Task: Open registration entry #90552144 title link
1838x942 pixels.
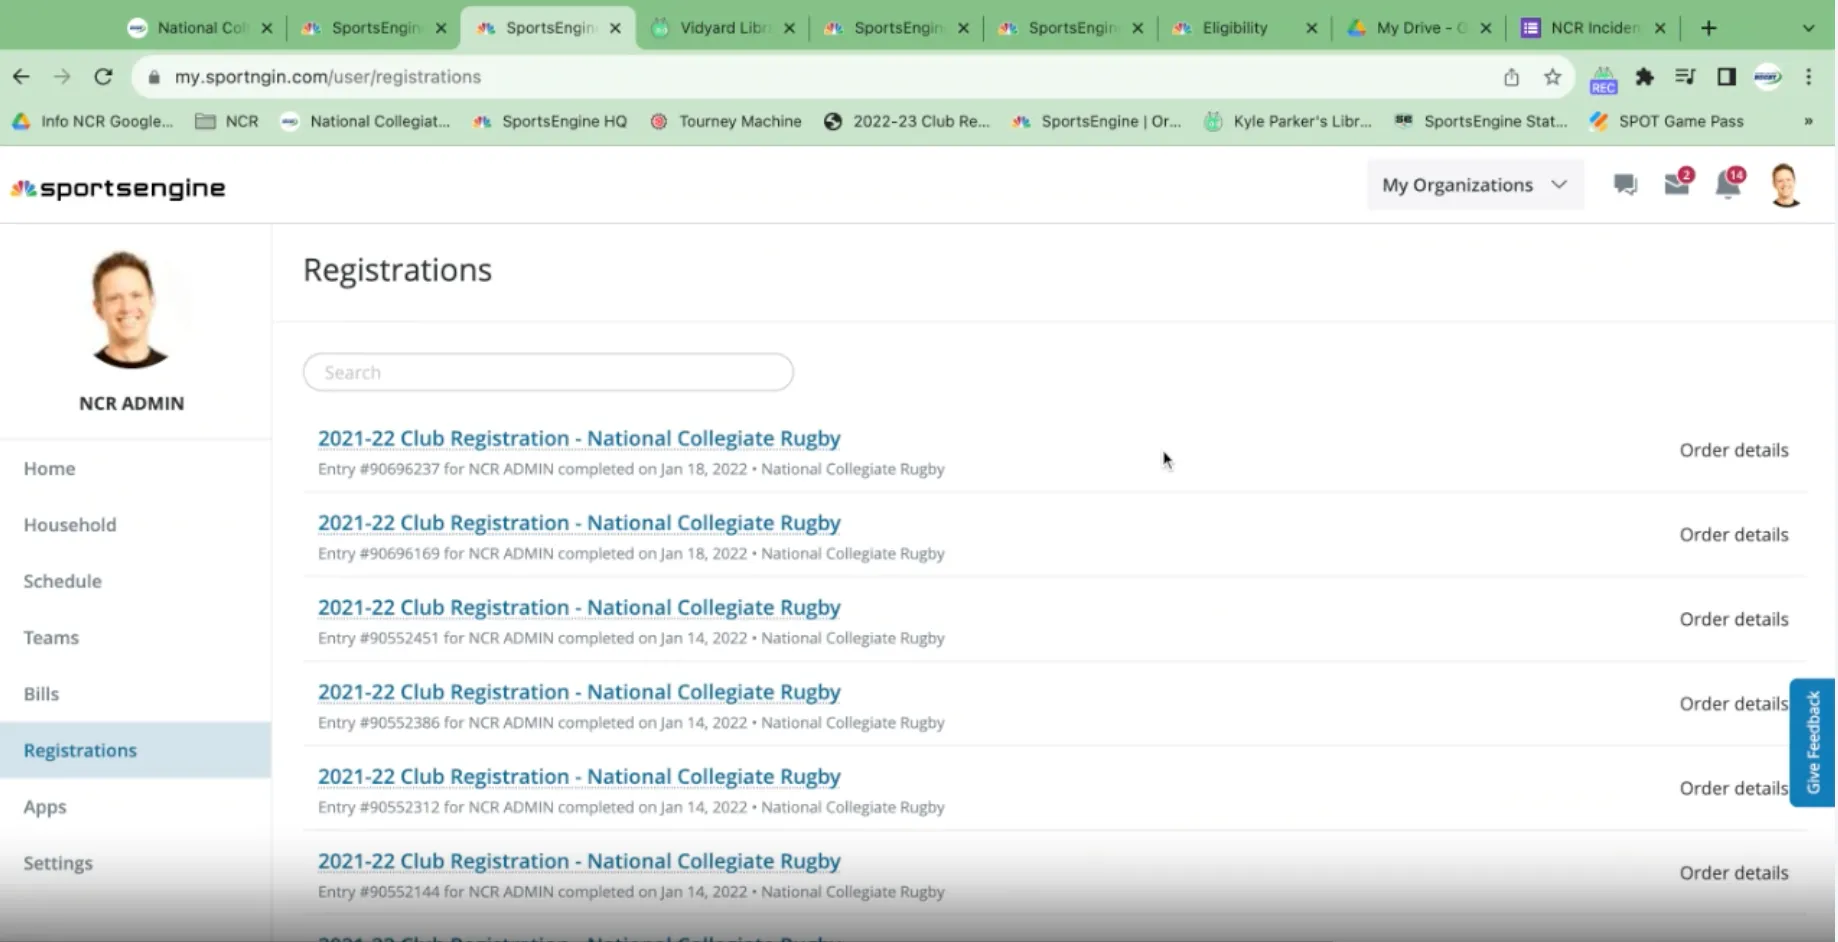Action: [x=579, y=861]
